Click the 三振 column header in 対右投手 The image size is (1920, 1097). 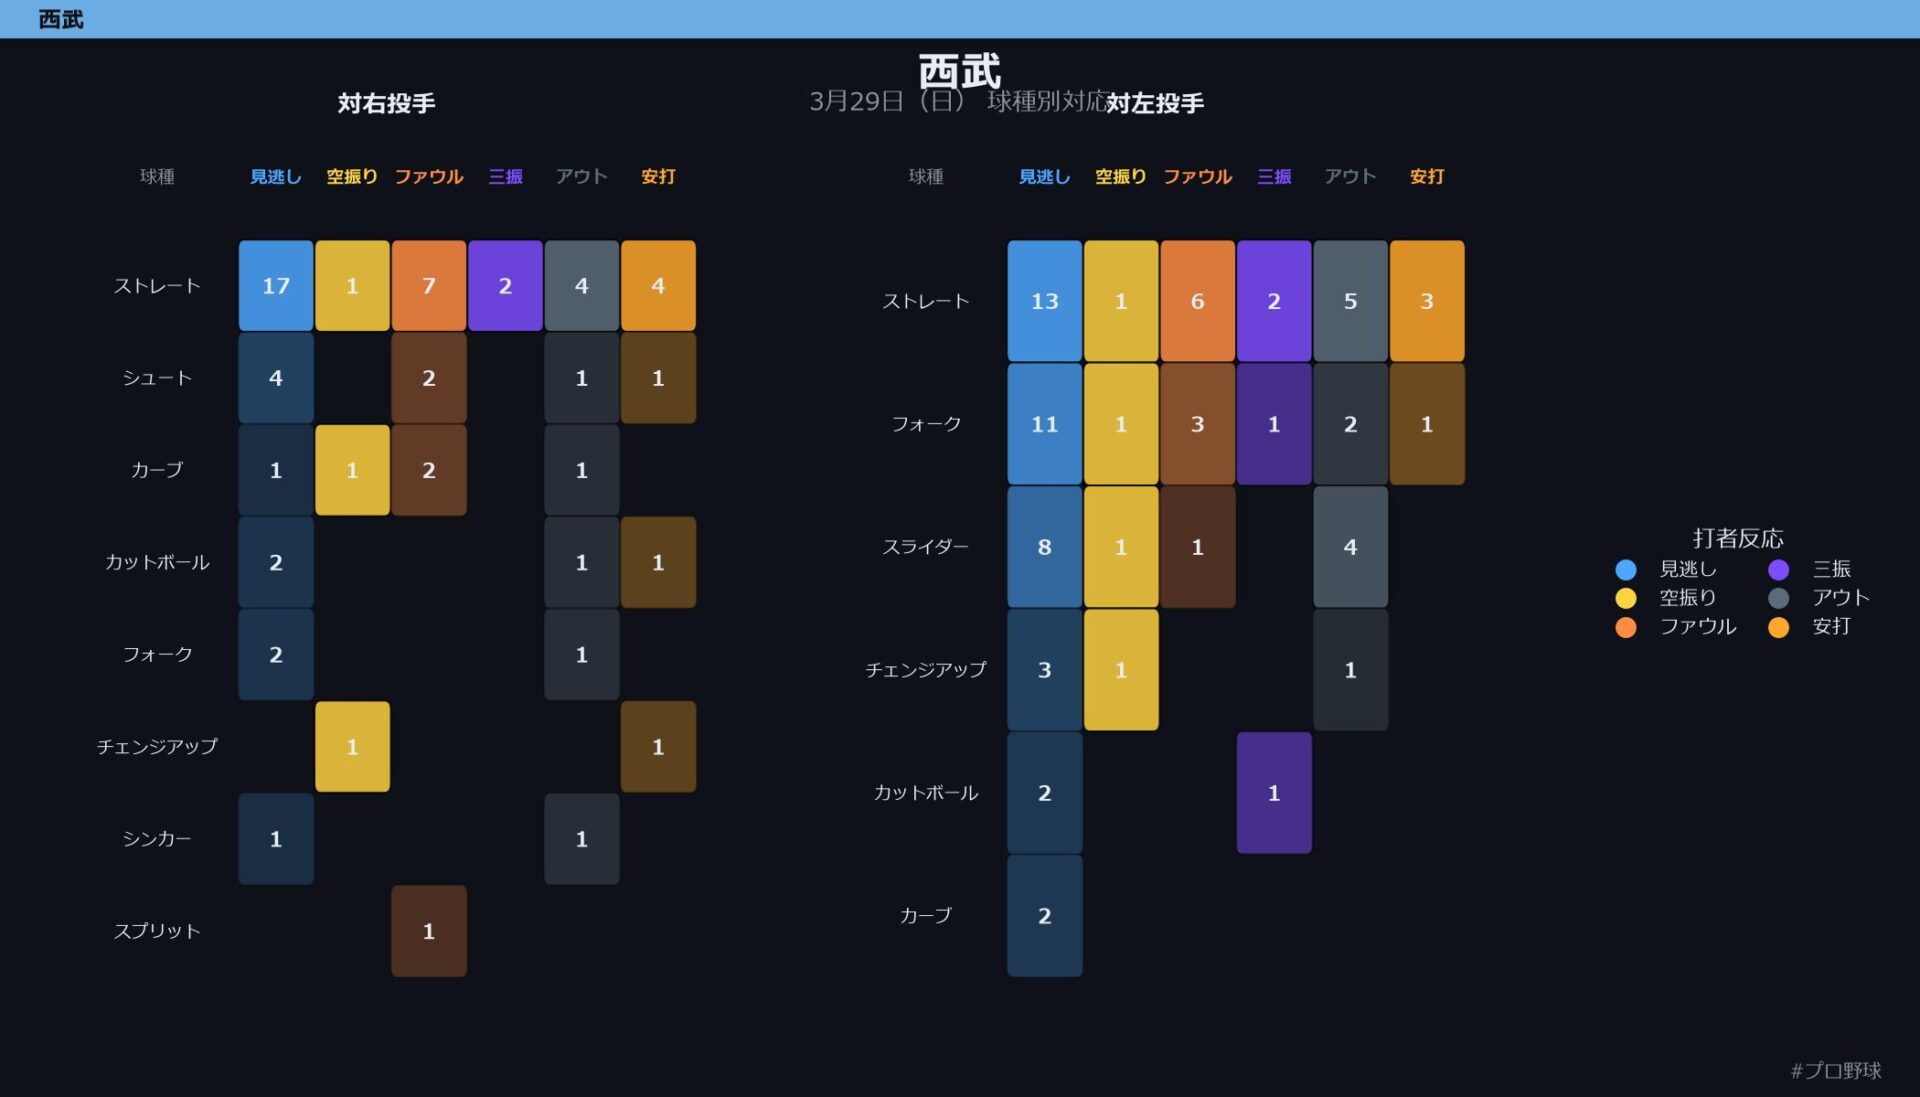[x=505, y=176]
